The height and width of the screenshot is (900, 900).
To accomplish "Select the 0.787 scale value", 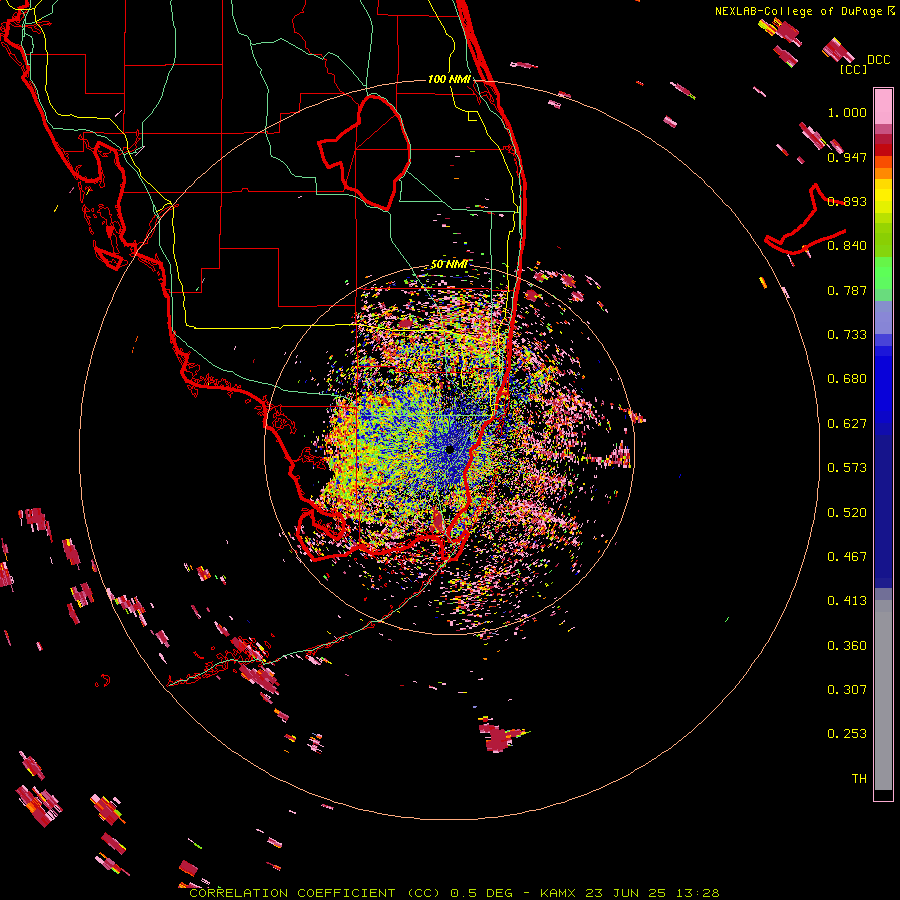I will click(x=847, y=290).
